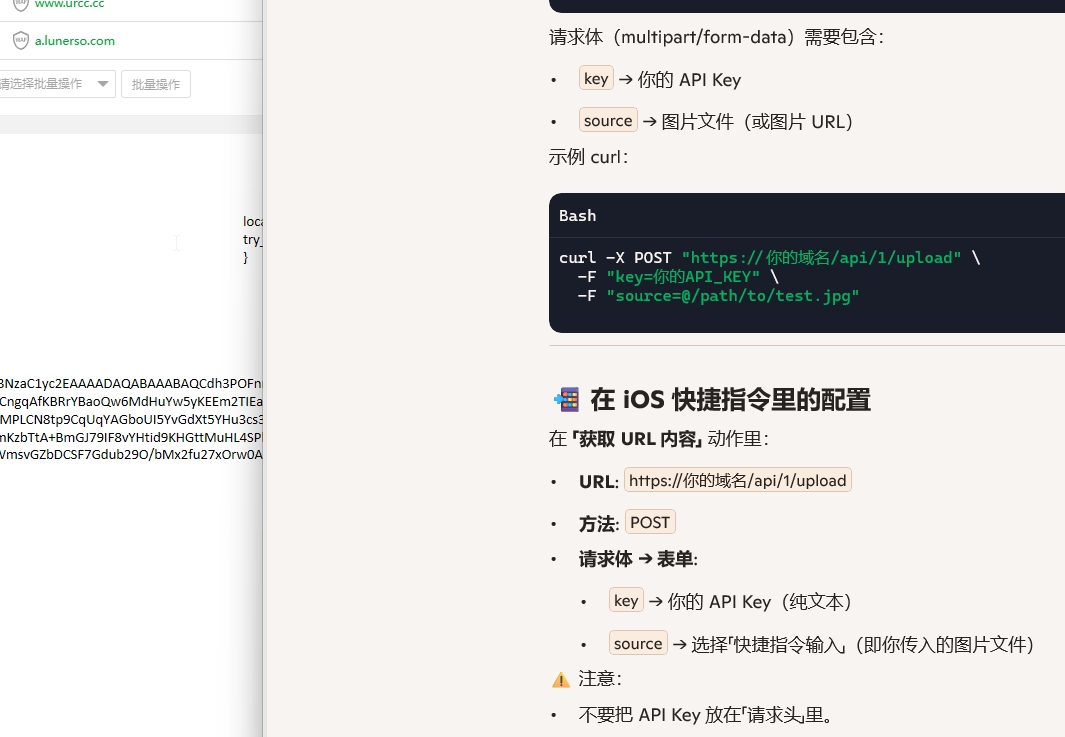This screenshot has width=1065, height=737.
Task: Click the POST method code chip
Action: [650, 522]
